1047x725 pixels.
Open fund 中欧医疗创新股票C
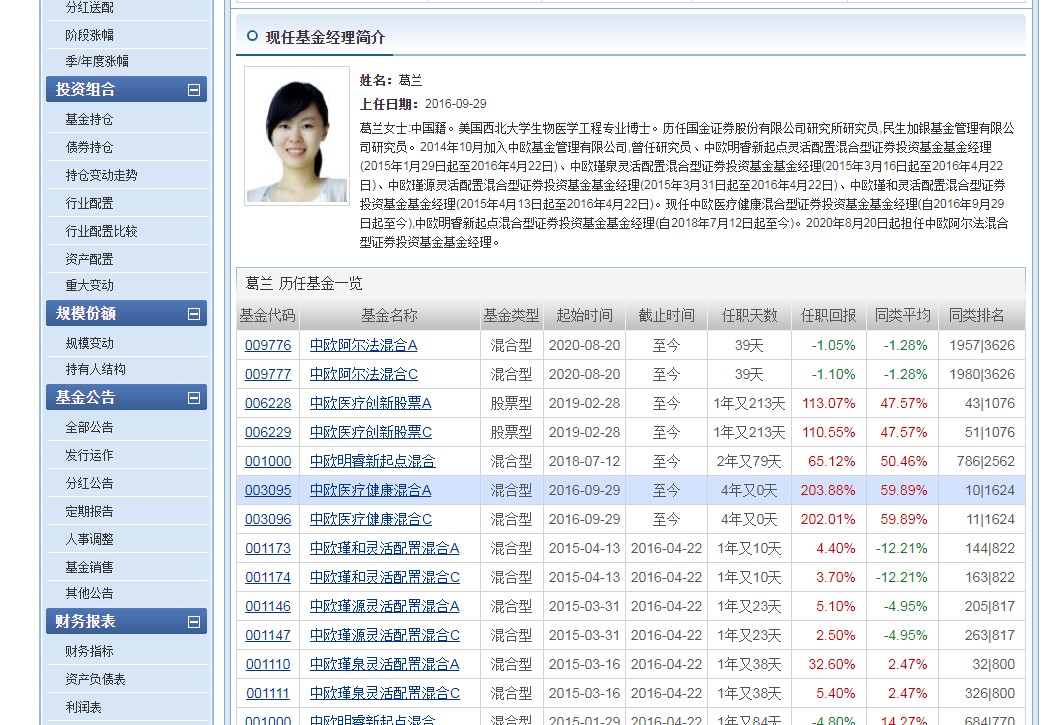pos(371,433)
